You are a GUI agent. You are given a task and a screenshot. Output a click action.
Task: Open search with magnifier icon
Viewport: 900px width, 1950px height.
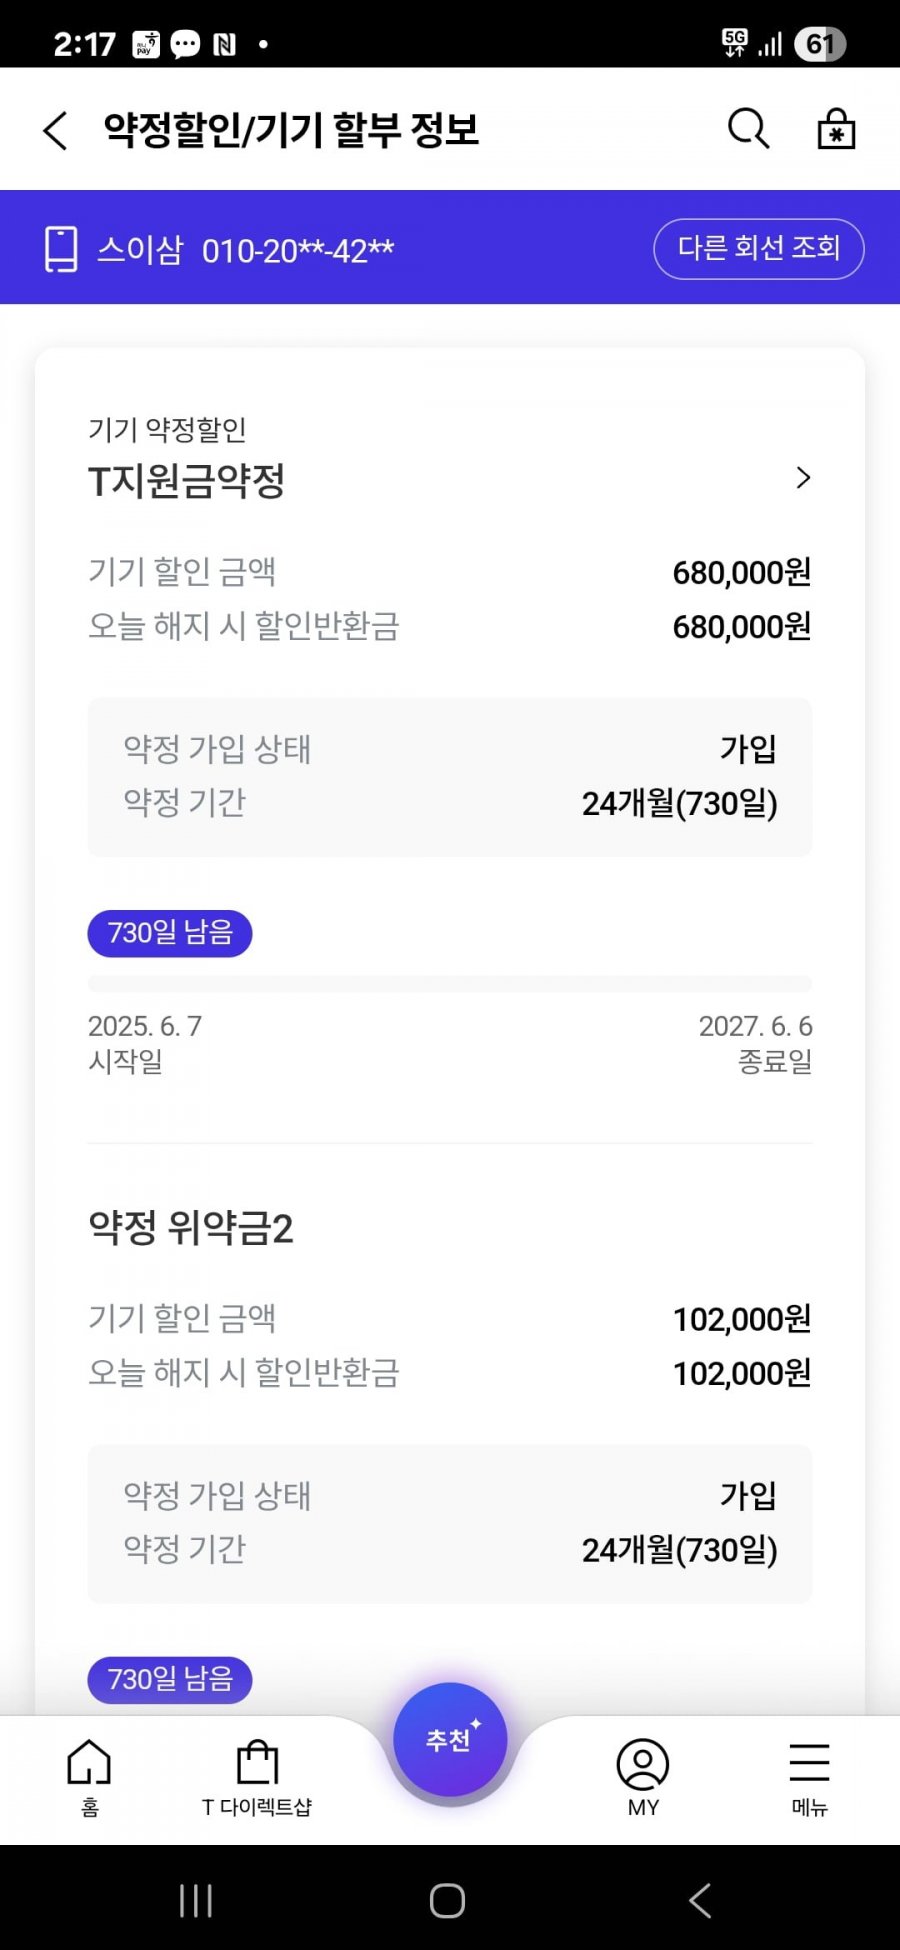(x=748, y=129)
